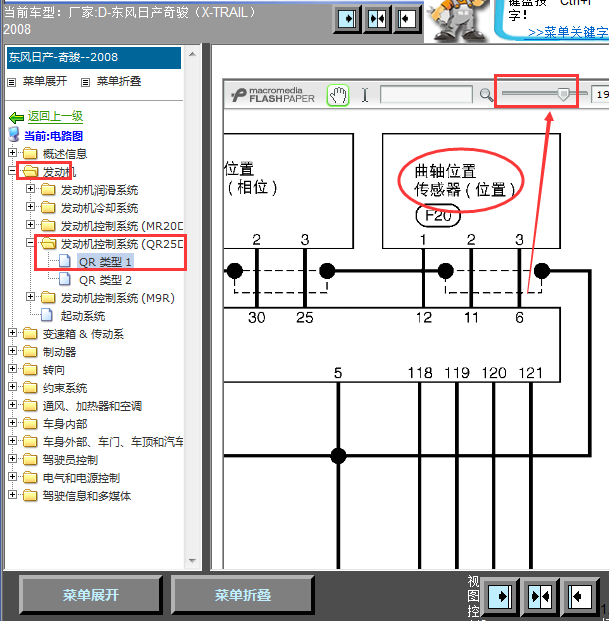Image resolution: width=609 pixels, height=621 pixels.
Task: Click bottom right-arrow view control button
Action: pyautogui.click(x=500, y=596)
